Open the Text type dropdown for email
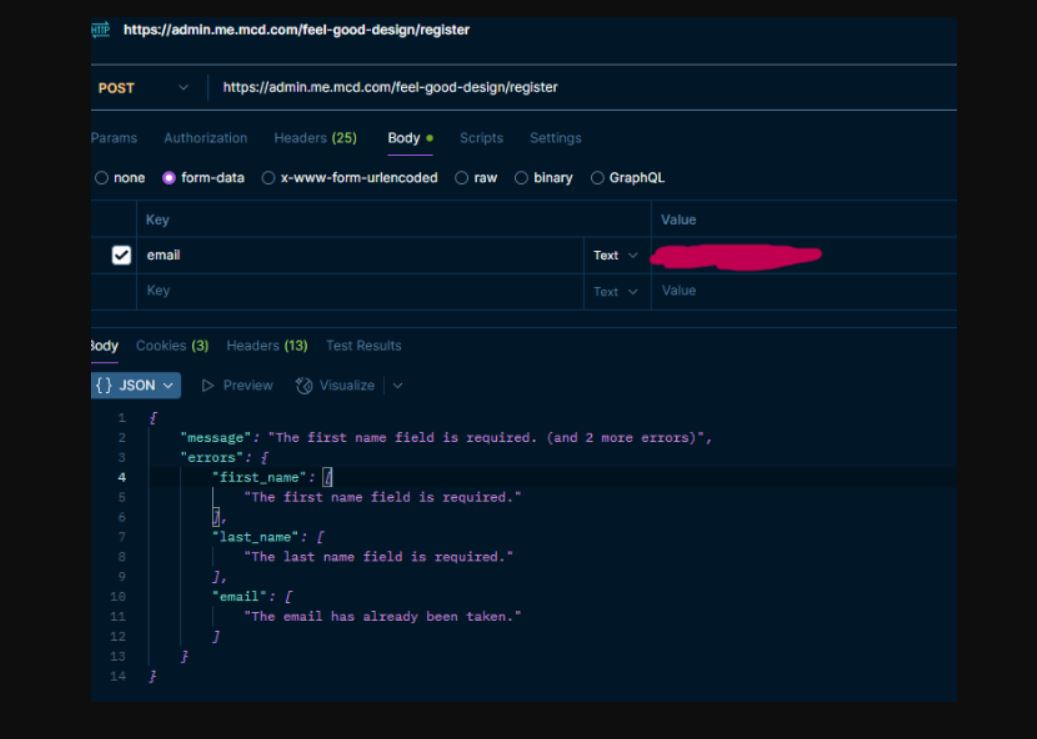1037x739 pixels. click(x=615, y=256)
